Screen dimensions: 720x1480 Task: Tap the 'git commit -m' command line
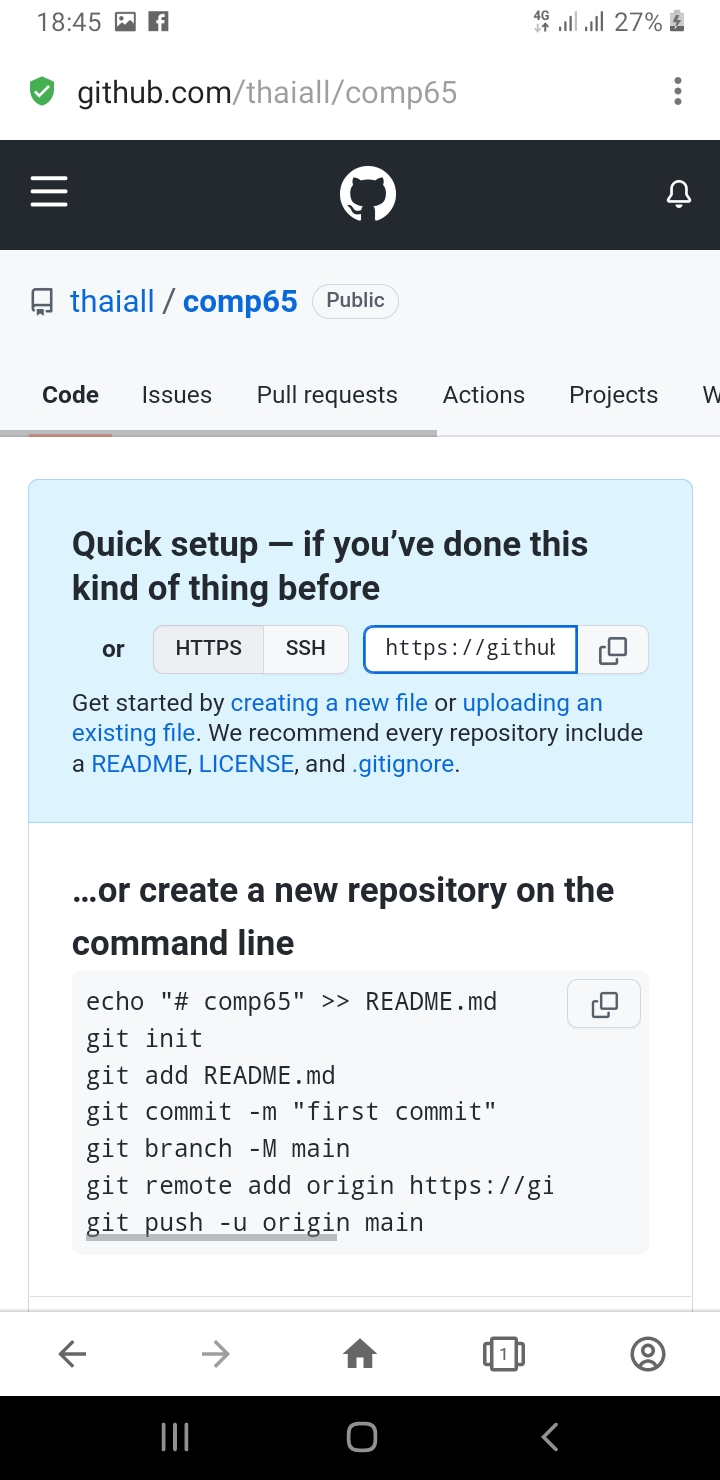(291, 1112)
